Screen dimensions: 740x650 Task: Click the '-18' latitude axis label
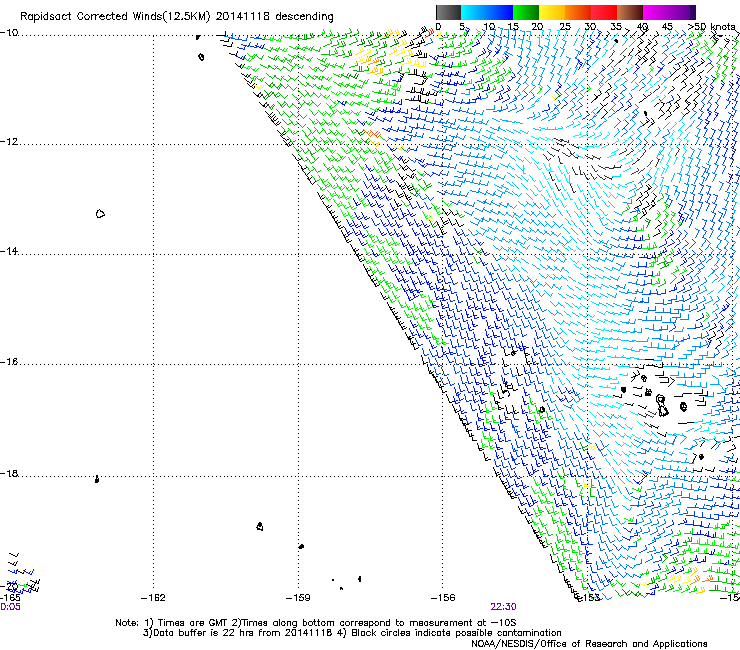point(9,473)
